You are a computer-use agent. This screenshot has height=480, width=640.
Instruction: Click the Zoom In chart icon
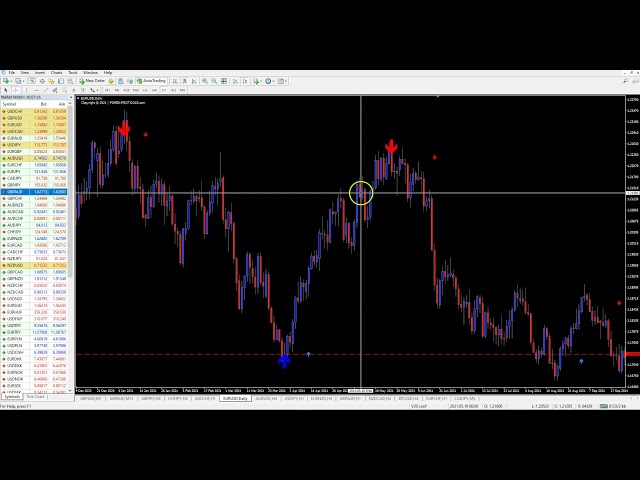[205, 81]
